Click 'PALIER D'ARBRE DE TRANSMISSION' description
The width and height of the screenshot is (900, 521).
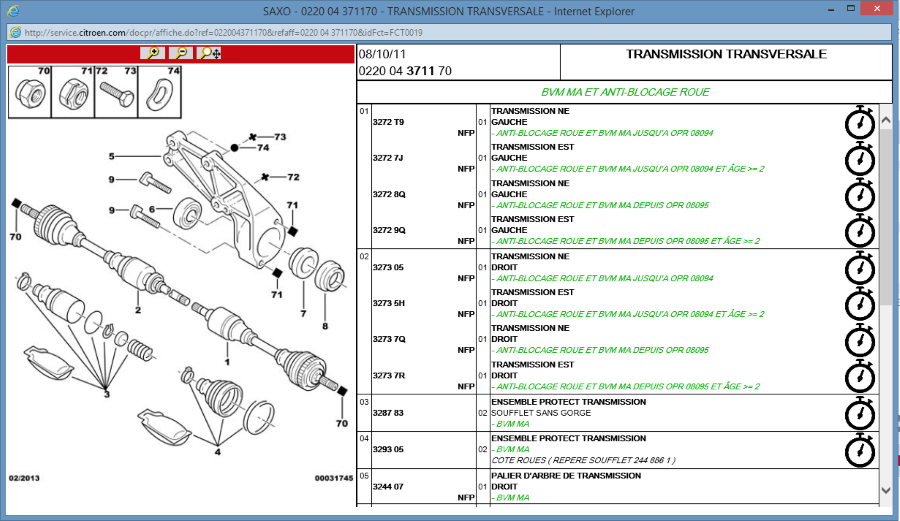(566, 476)
